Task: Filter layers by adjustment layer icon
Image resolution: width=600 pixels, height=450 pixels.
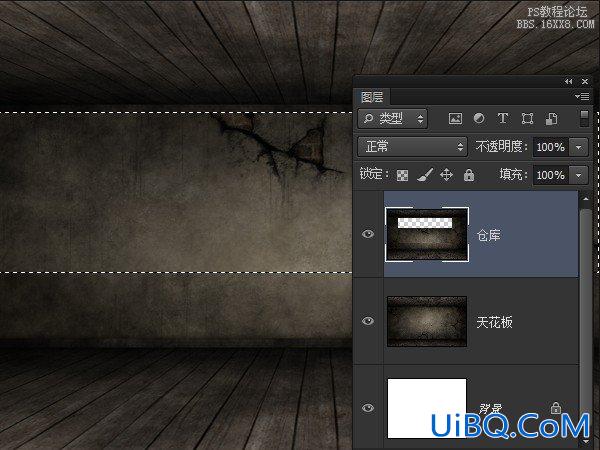Action: point(479,118)
